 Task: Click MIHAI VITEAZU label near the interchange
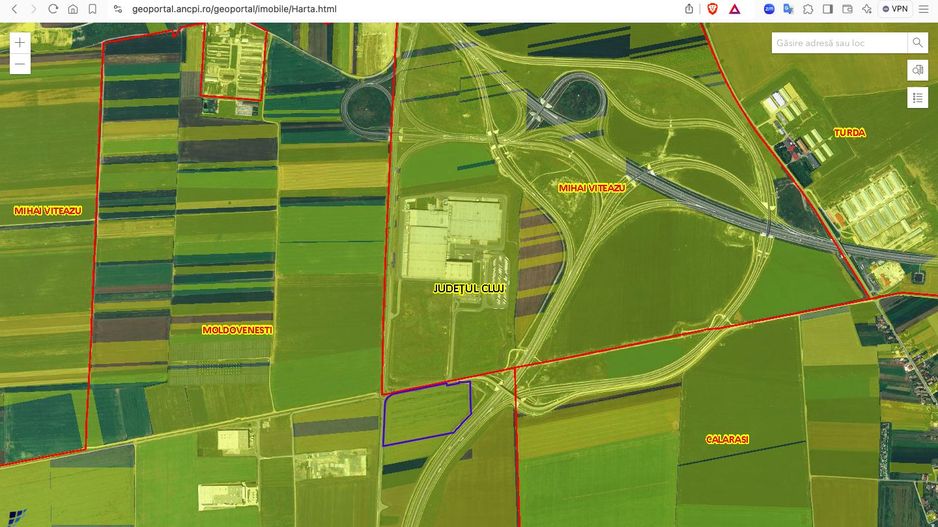coord(592,188)
